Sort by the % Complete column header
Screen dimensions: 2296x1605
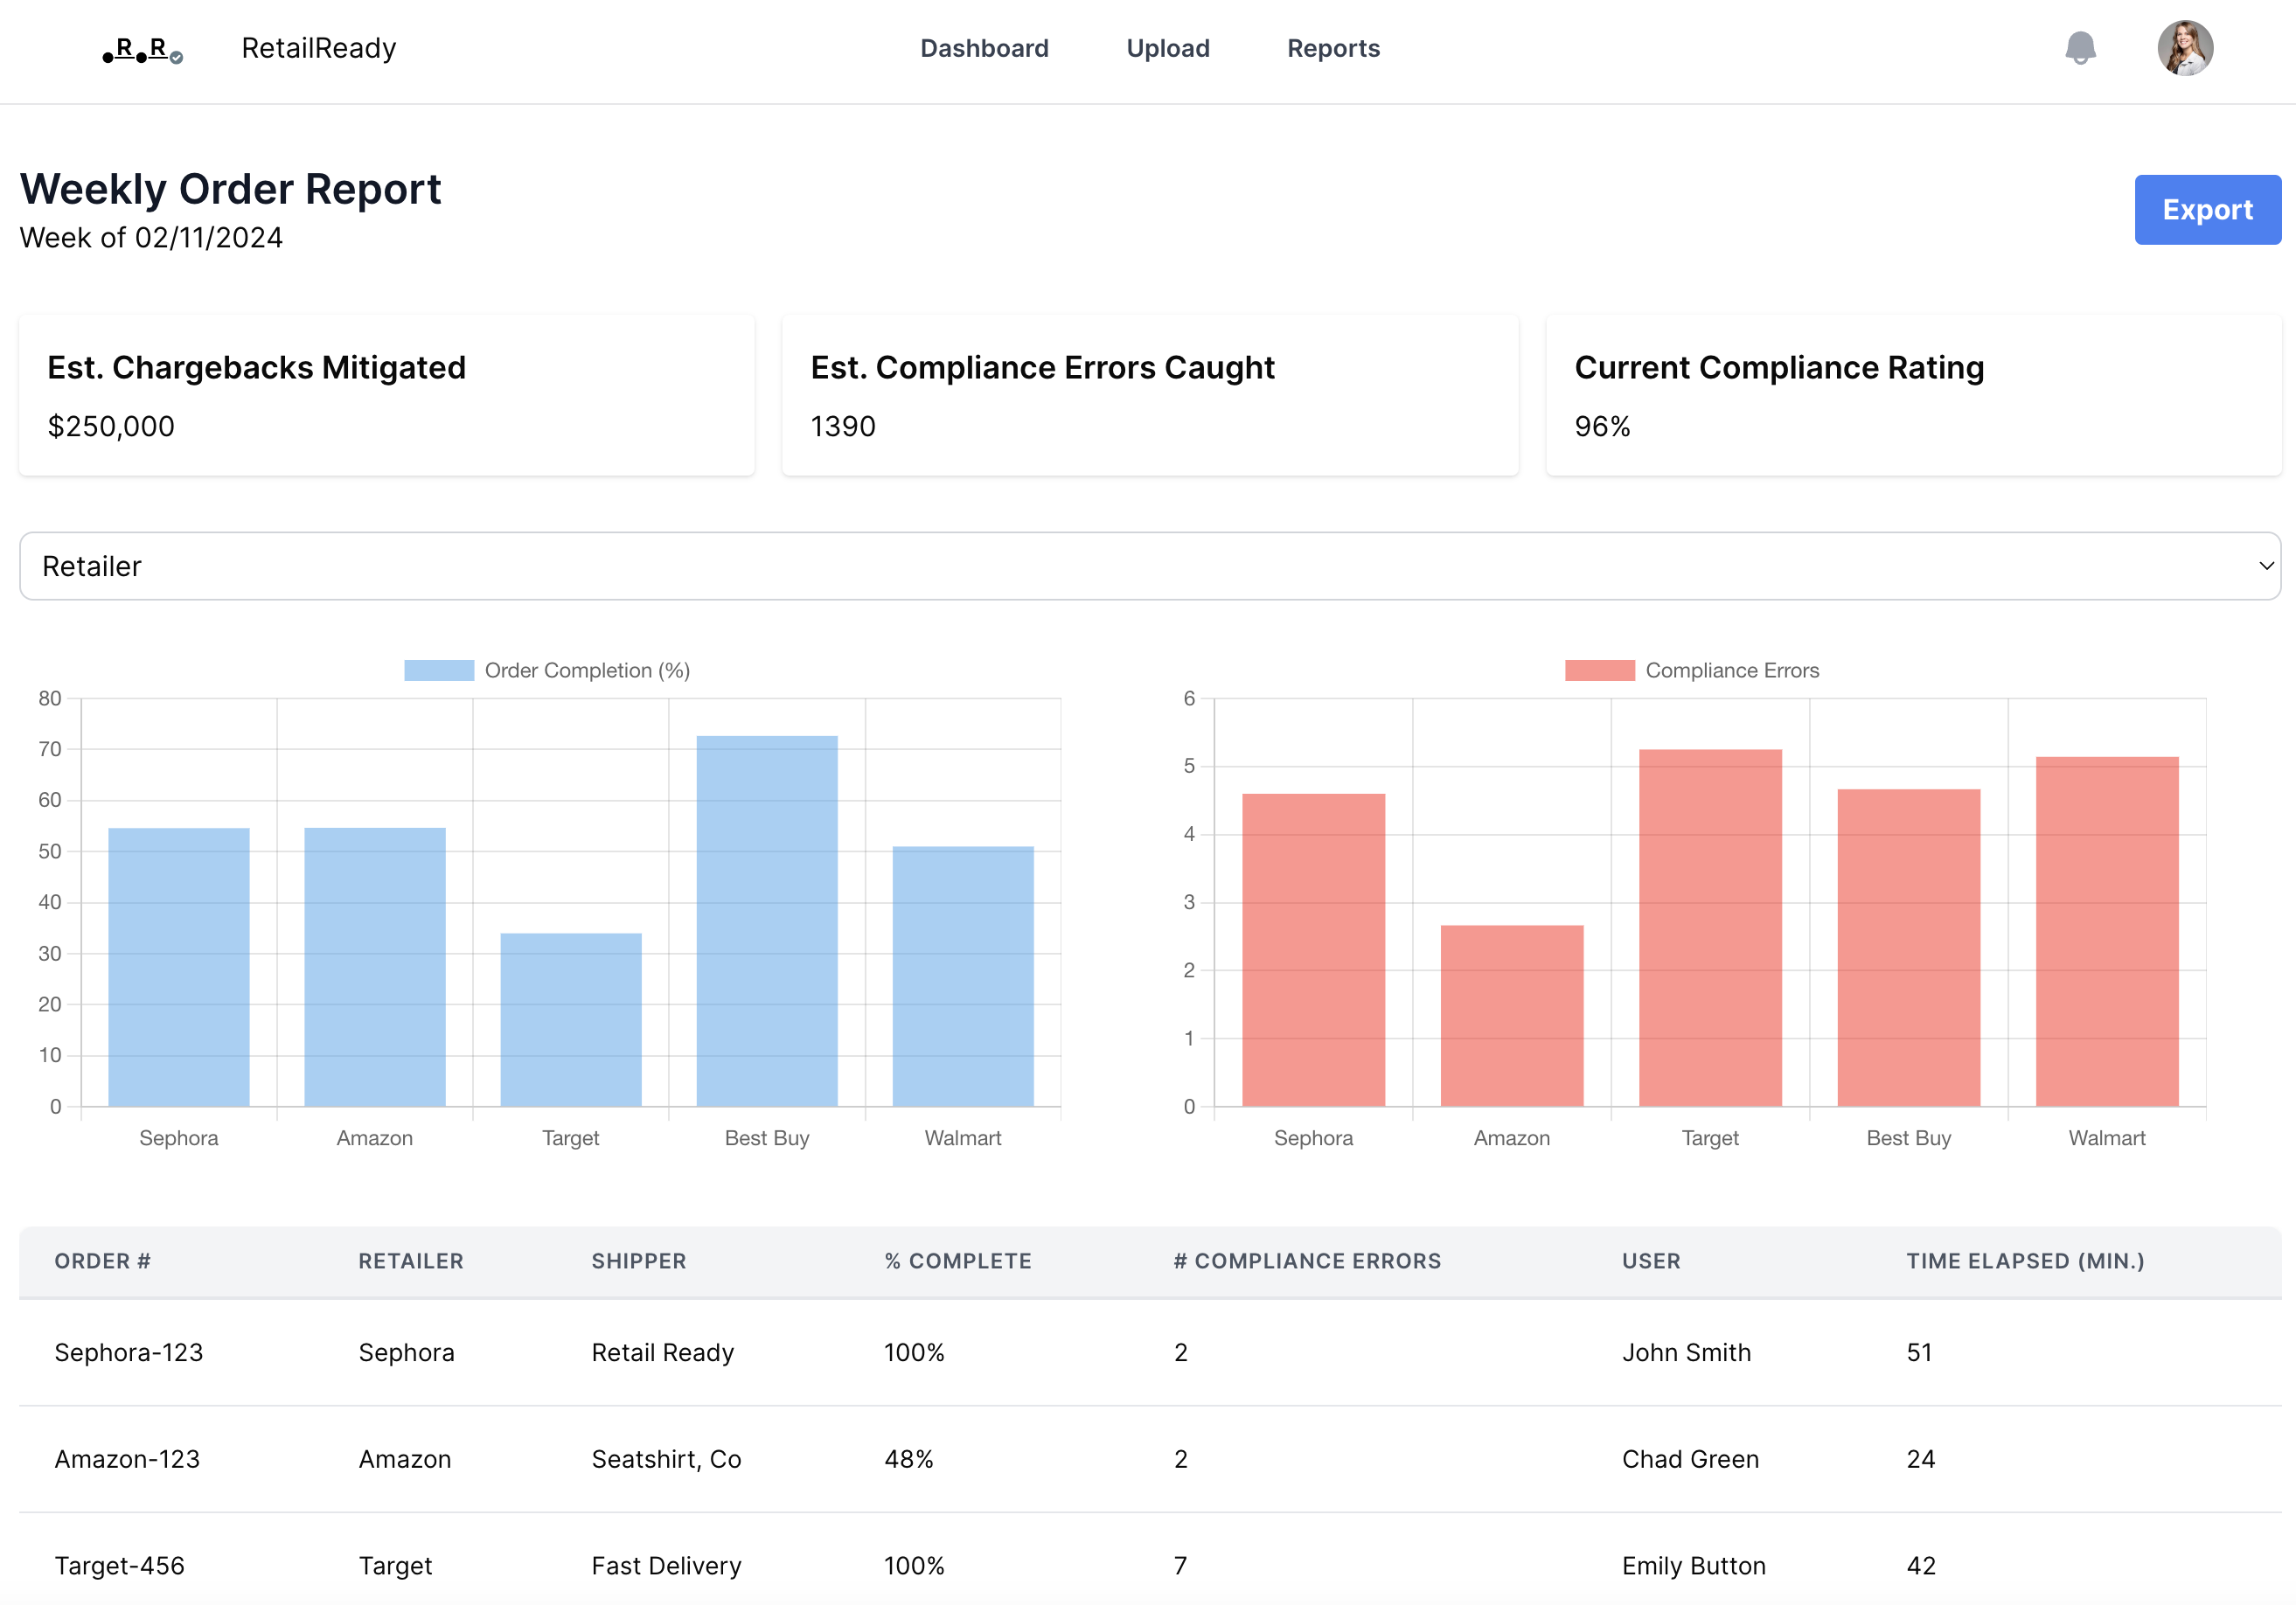[x=957, y=1261]
